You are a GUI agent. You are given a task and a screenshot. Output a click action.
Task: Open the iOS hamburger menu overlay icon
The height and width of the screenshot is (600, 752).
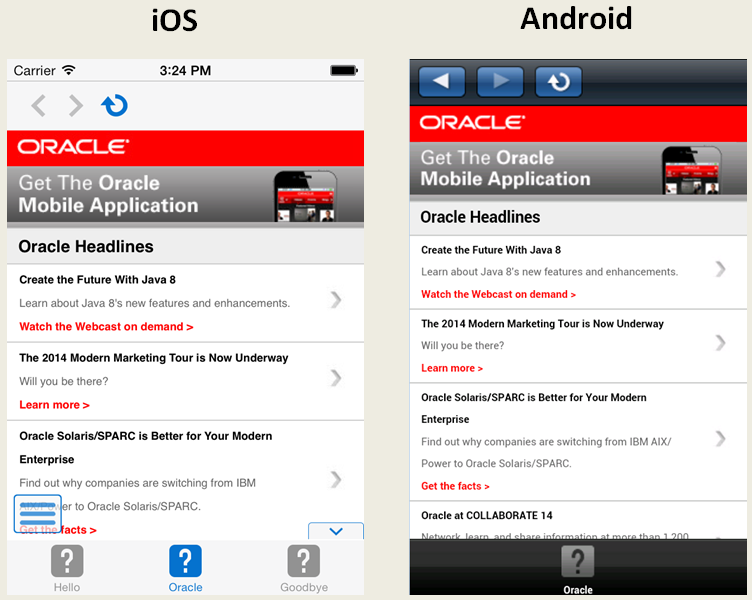click(x=38, y=514)
